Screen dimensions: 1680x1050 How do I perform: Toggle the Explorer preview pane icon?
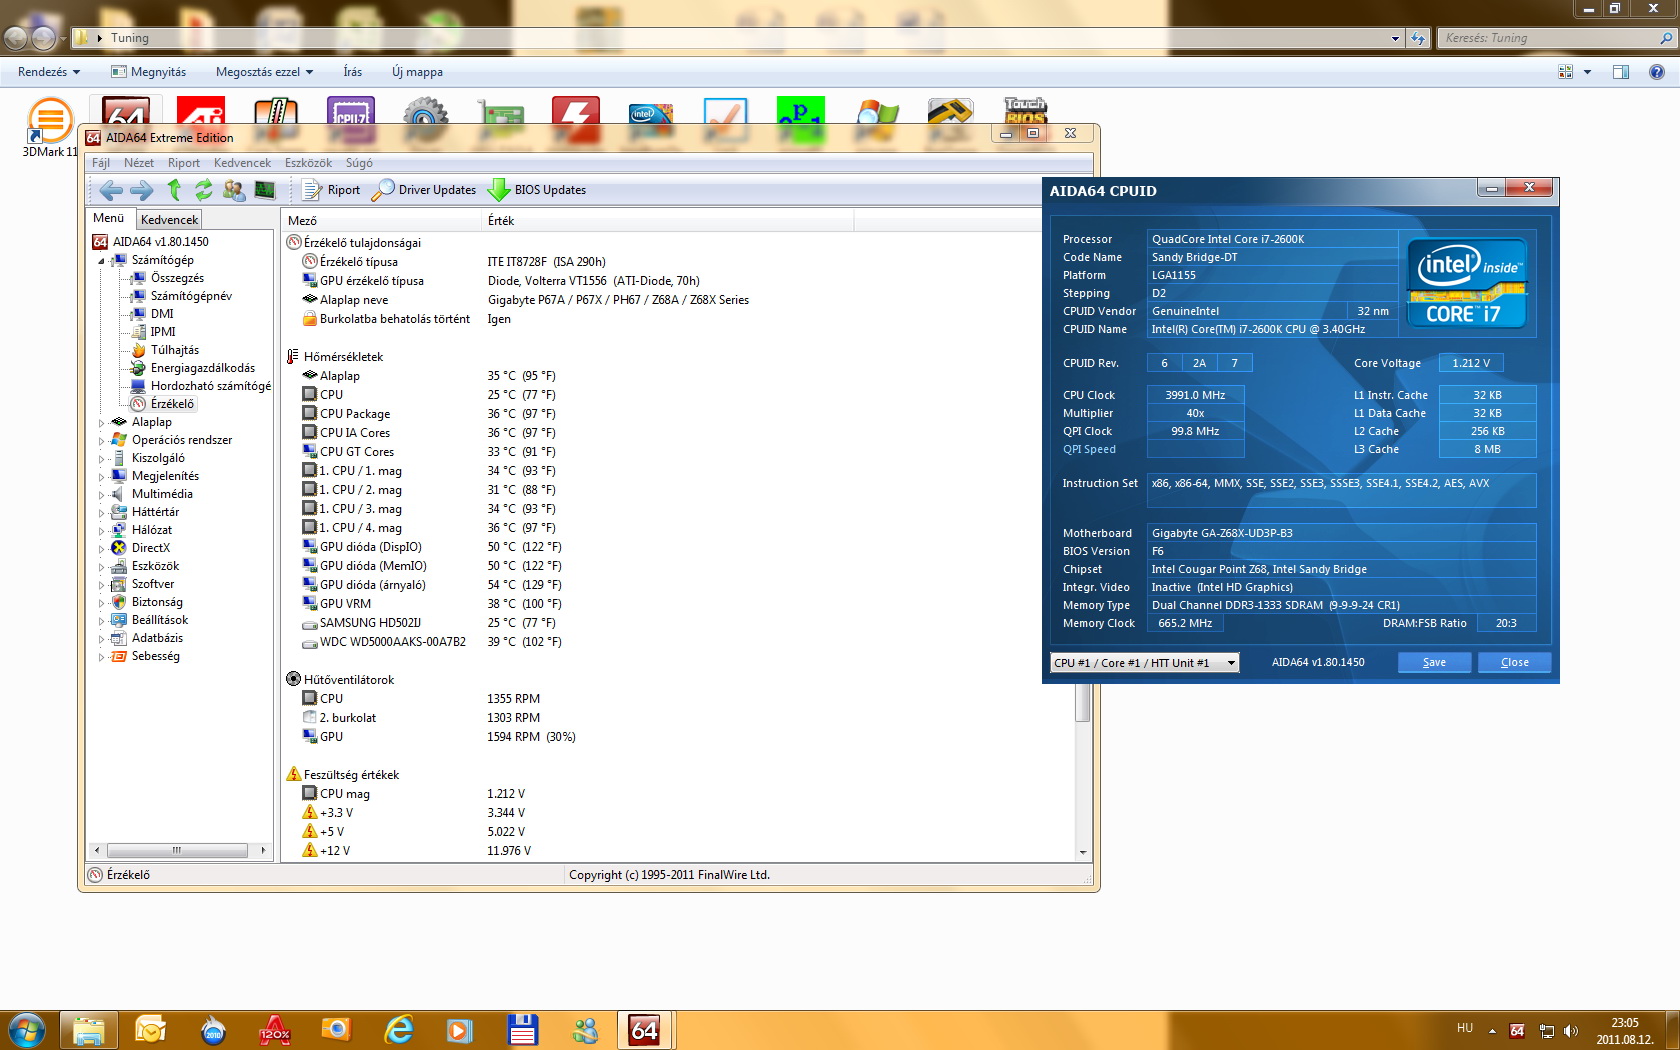pos(1621,72)
